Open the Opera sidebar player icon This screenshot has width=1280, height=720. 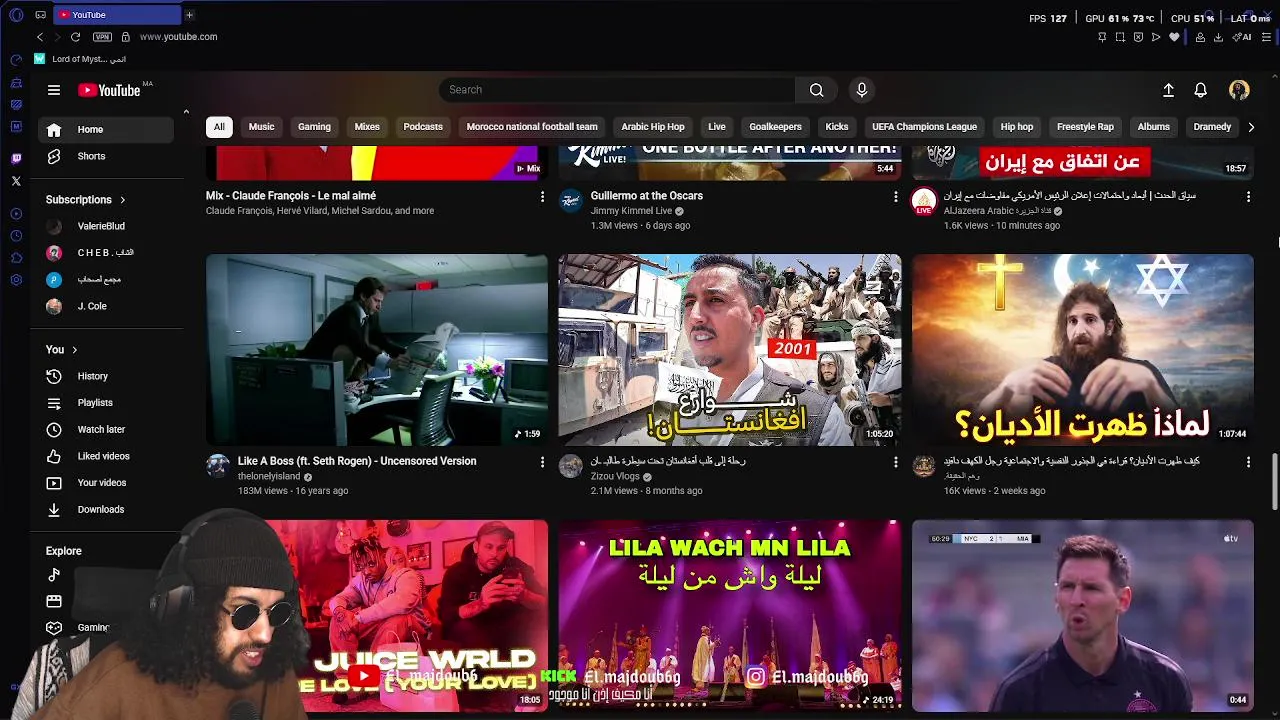pos(16,214)
